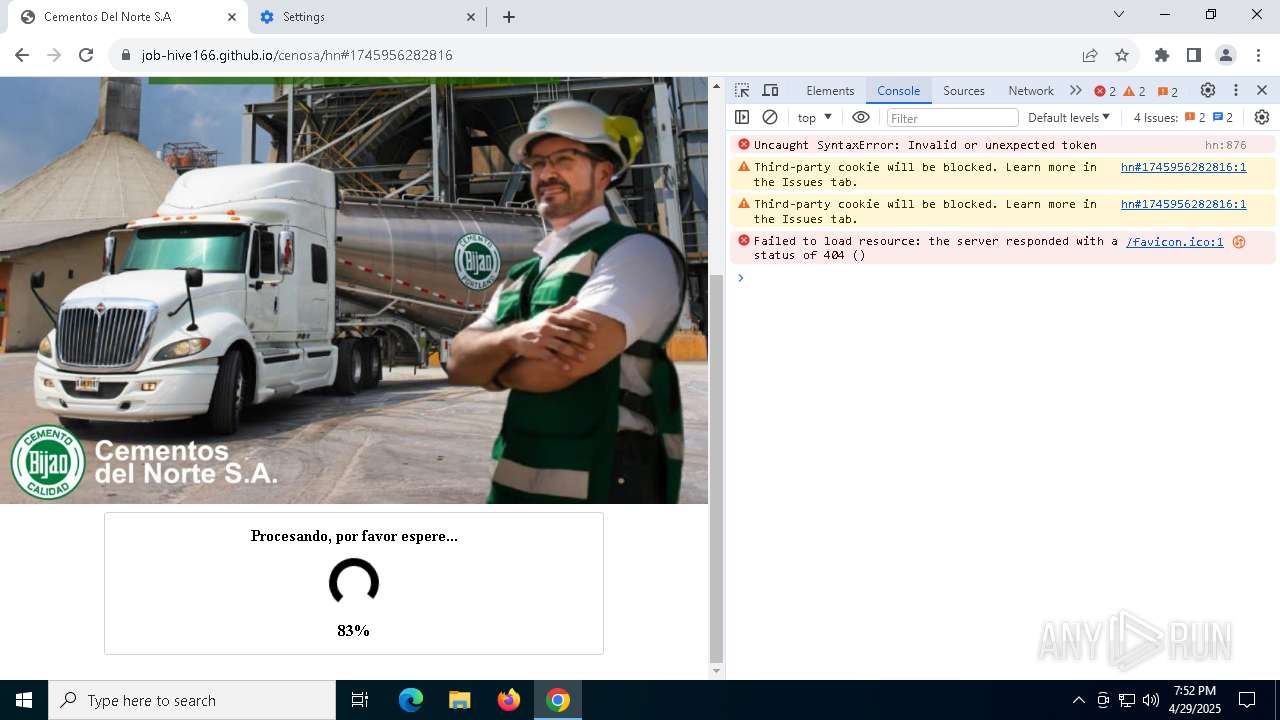This screenshot has height=720, width=1280.
Task: Click the yellow warning count badge
Action: point(1135,91)
